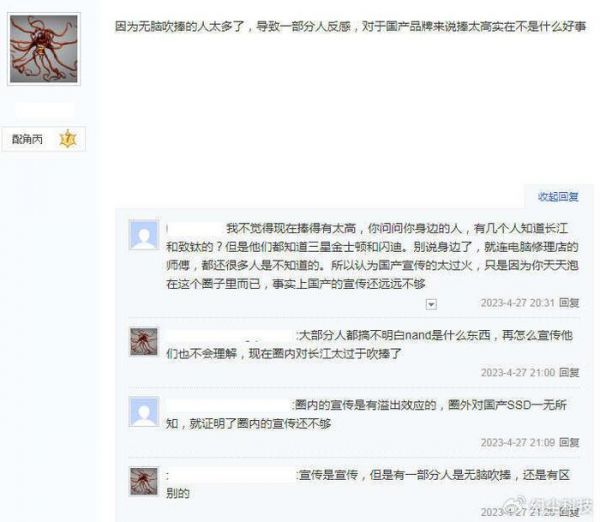600x522 pixels.
Task: Reply to the 2023-4-27 21:09 comment
Action: 569,442
